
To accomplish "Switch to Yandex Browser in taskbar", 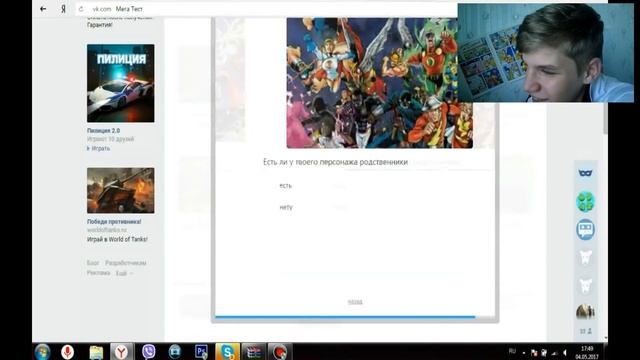I will point(121,351).
